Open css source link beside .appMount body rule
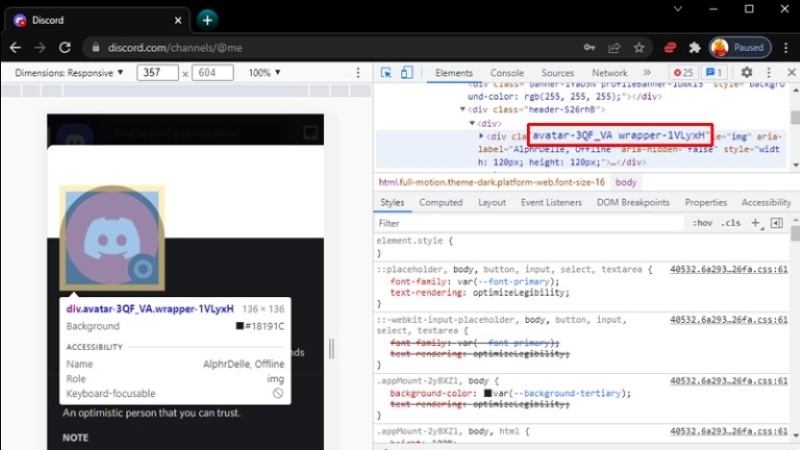This screenshot has height=450, width=800. coord(729,381)
